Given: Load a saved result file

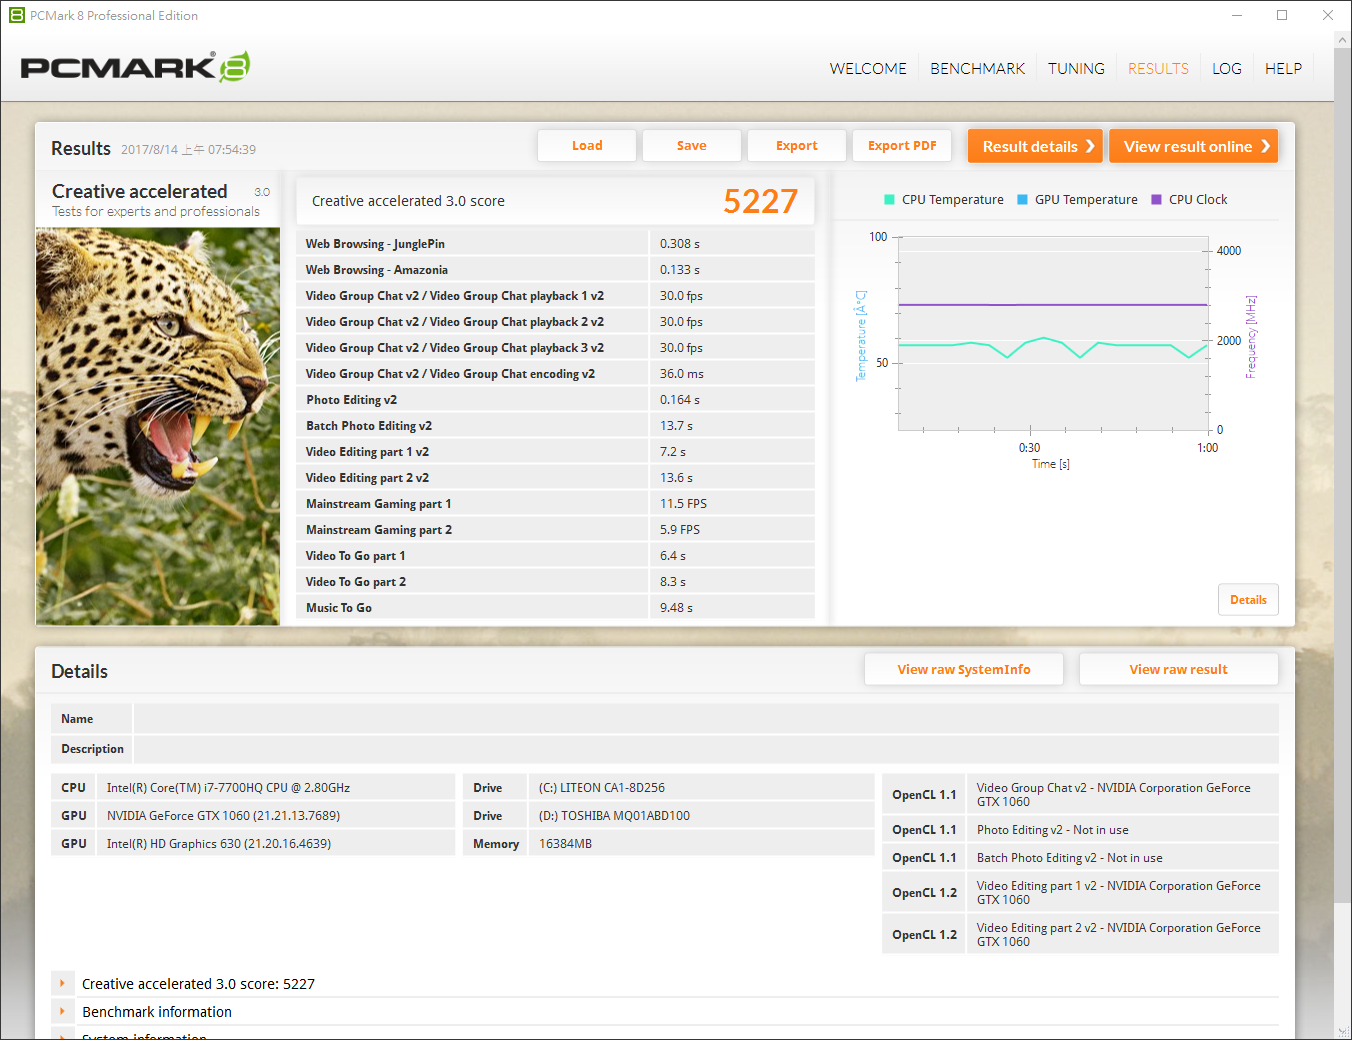Looking at the screenshot, I should coord(587,146).
